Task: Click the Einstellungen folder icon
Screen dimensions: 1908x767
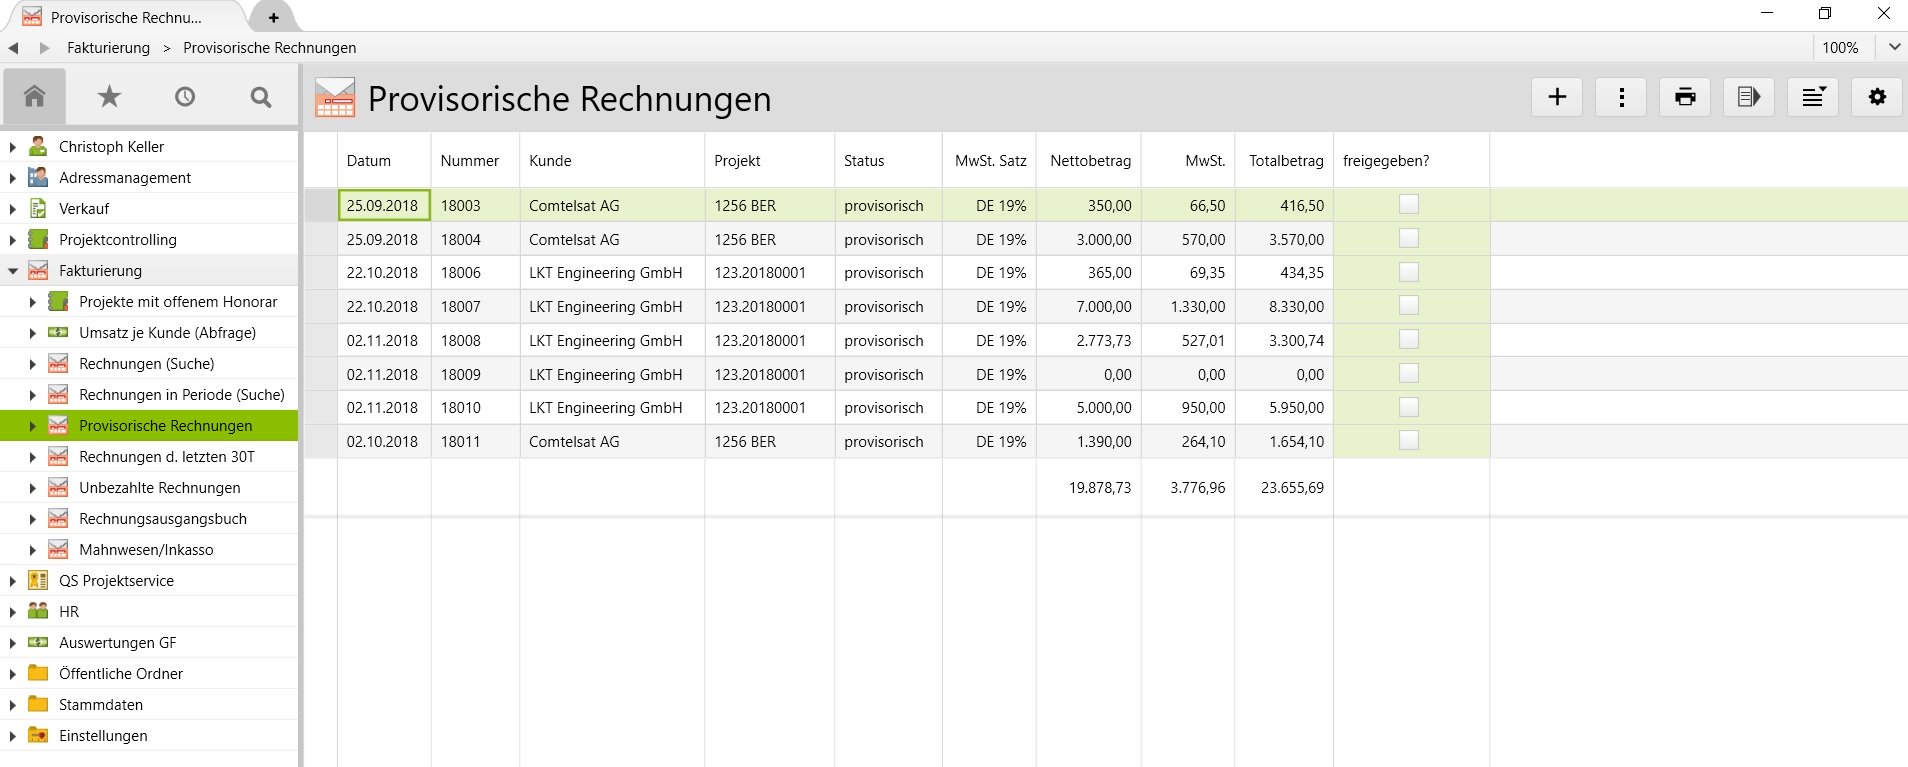Action: tap(38, 735)
